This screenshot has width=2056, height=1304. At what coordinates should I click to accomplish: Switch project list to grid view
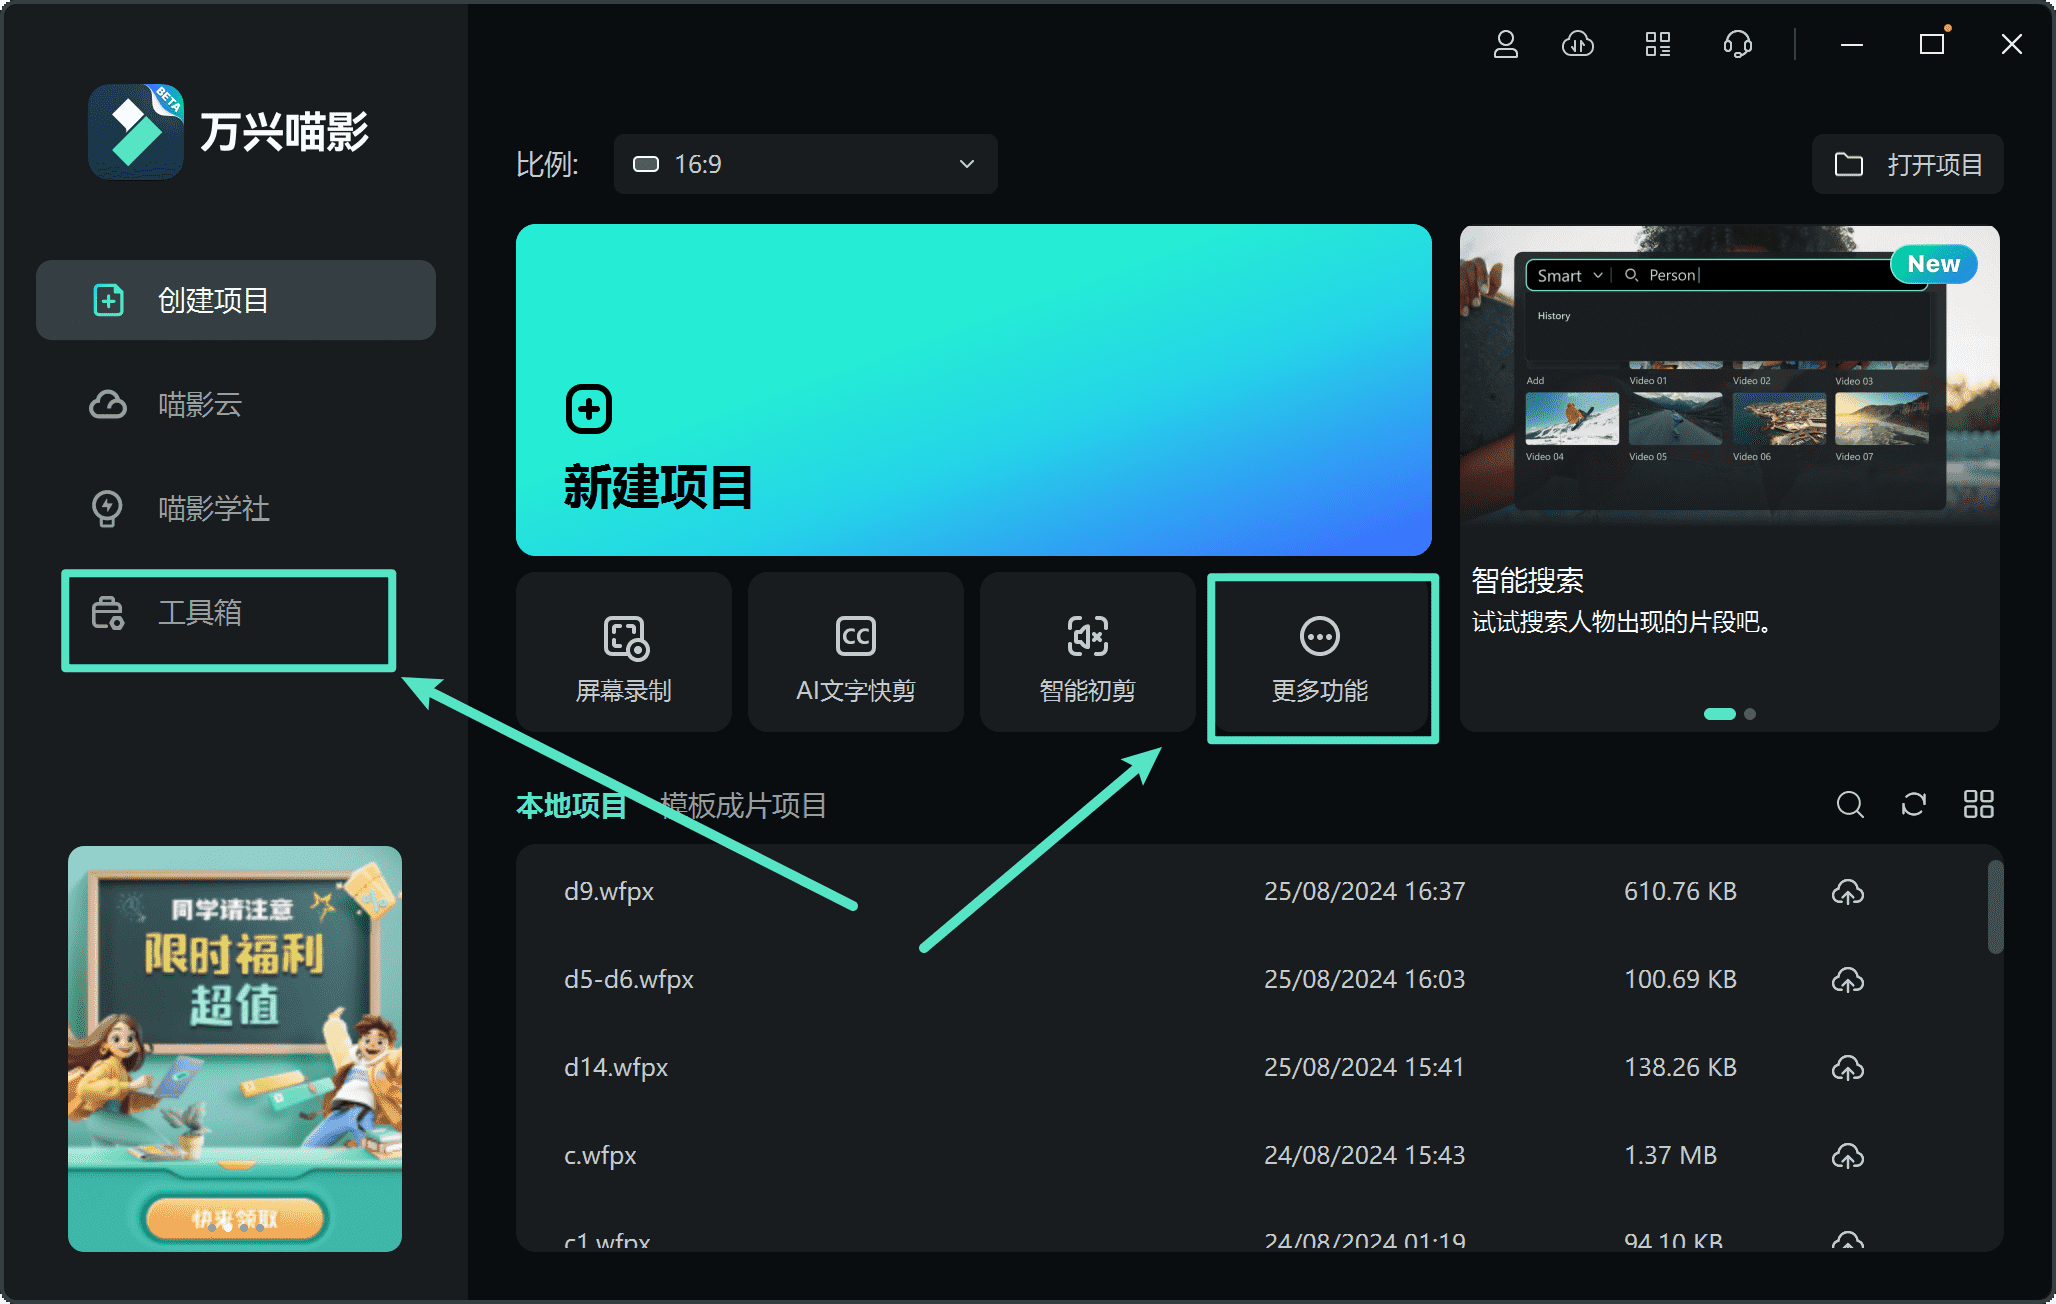click(1977, 805)
